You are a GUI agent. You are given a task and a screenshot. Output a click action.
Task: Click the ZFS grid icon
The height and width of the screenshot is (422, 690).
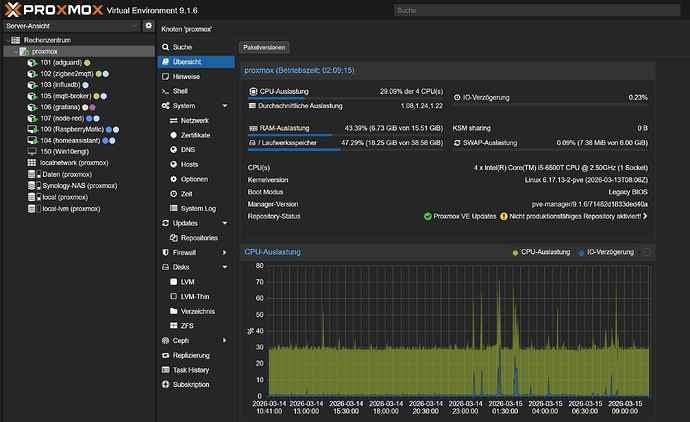point(173,326)
